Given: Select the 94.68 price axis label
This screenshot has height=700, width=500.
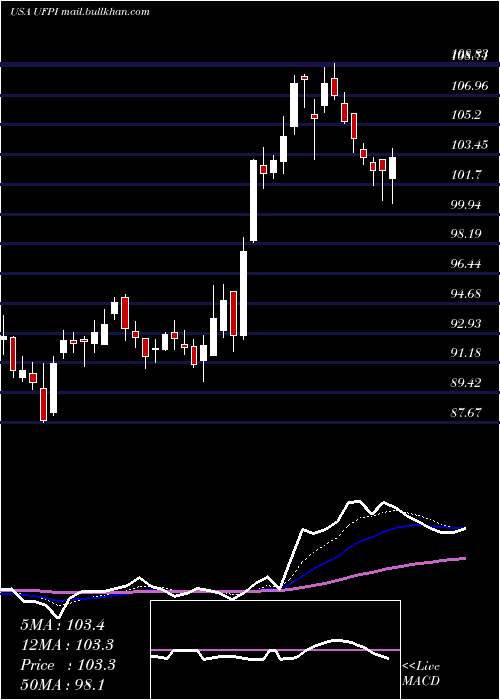Looking at the screenshot, I should 466,294.
